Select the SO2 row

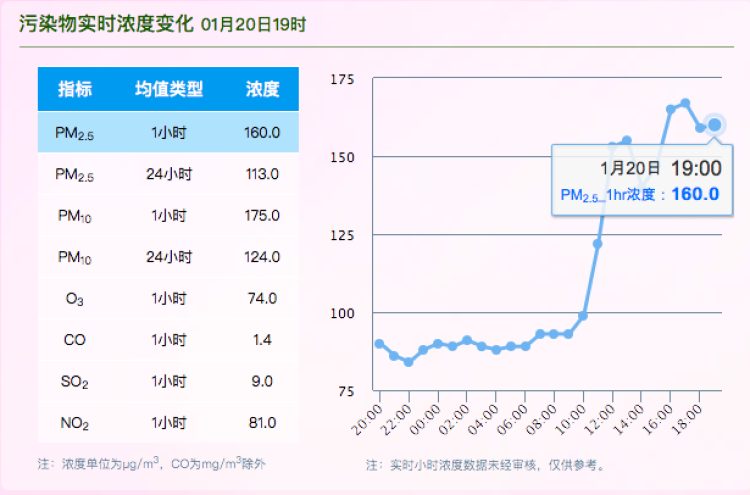click(168, 381)
